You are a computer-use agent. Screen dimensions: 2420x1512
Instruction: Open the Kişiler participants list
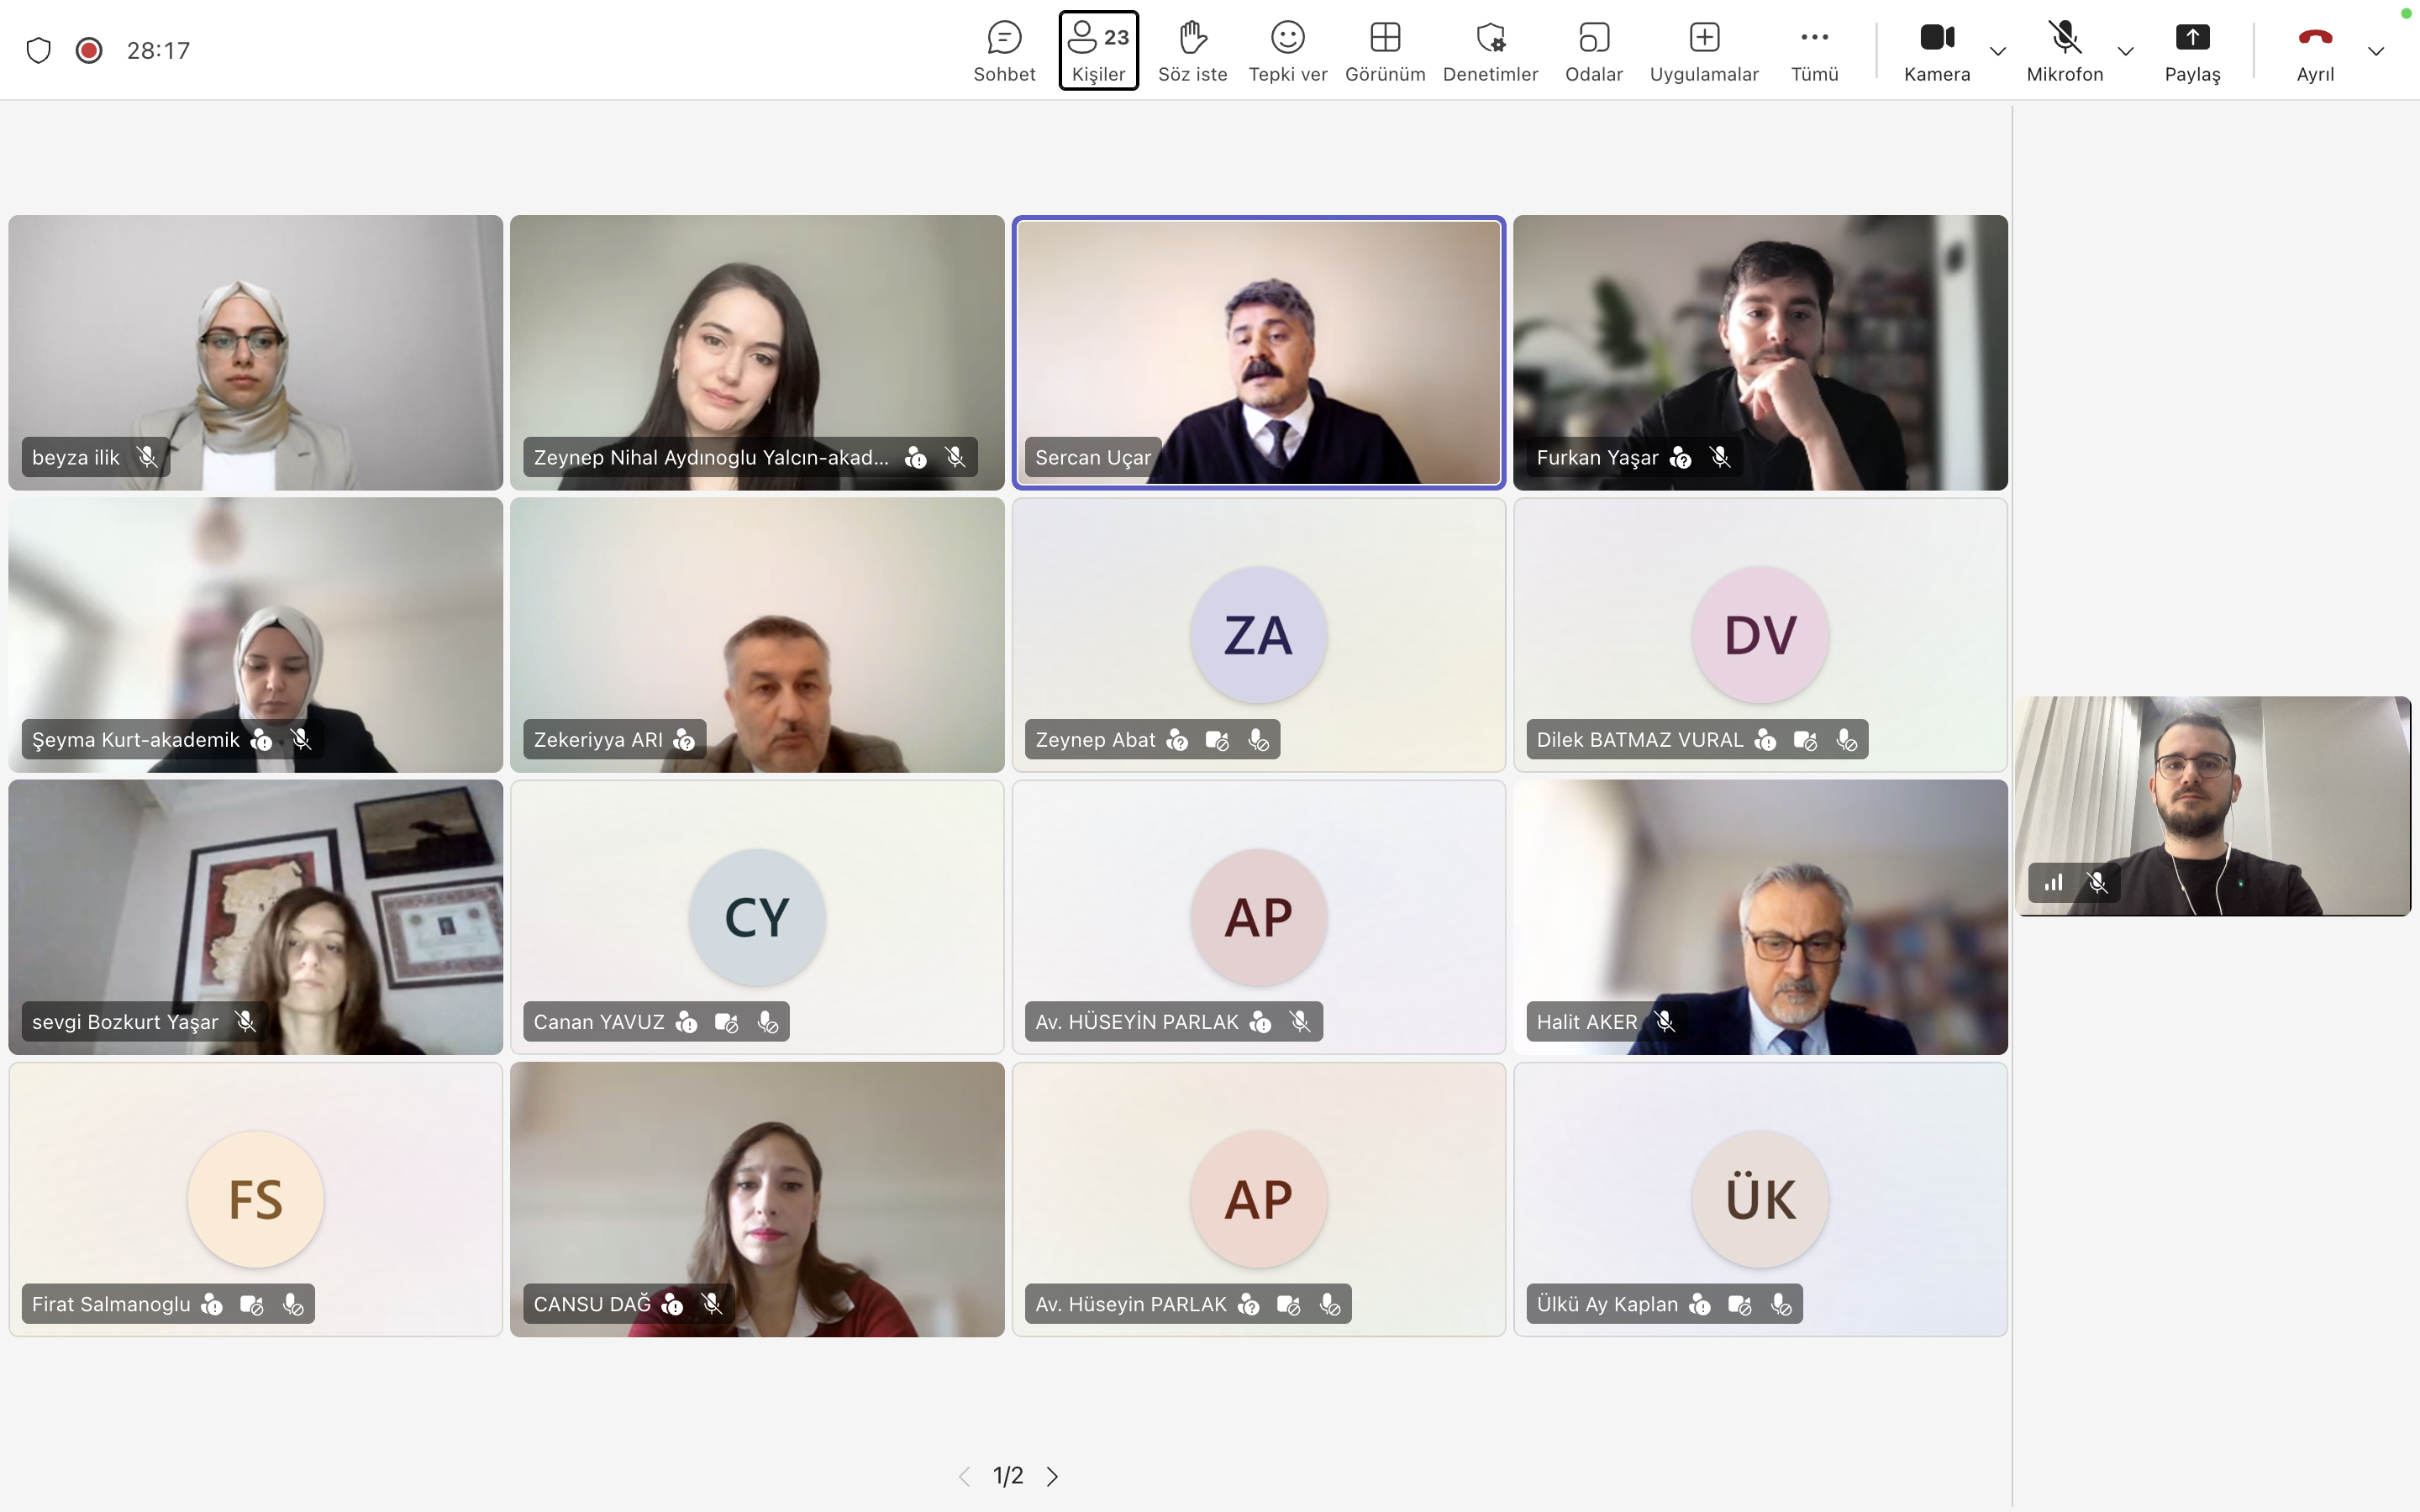pos(1098,50)
